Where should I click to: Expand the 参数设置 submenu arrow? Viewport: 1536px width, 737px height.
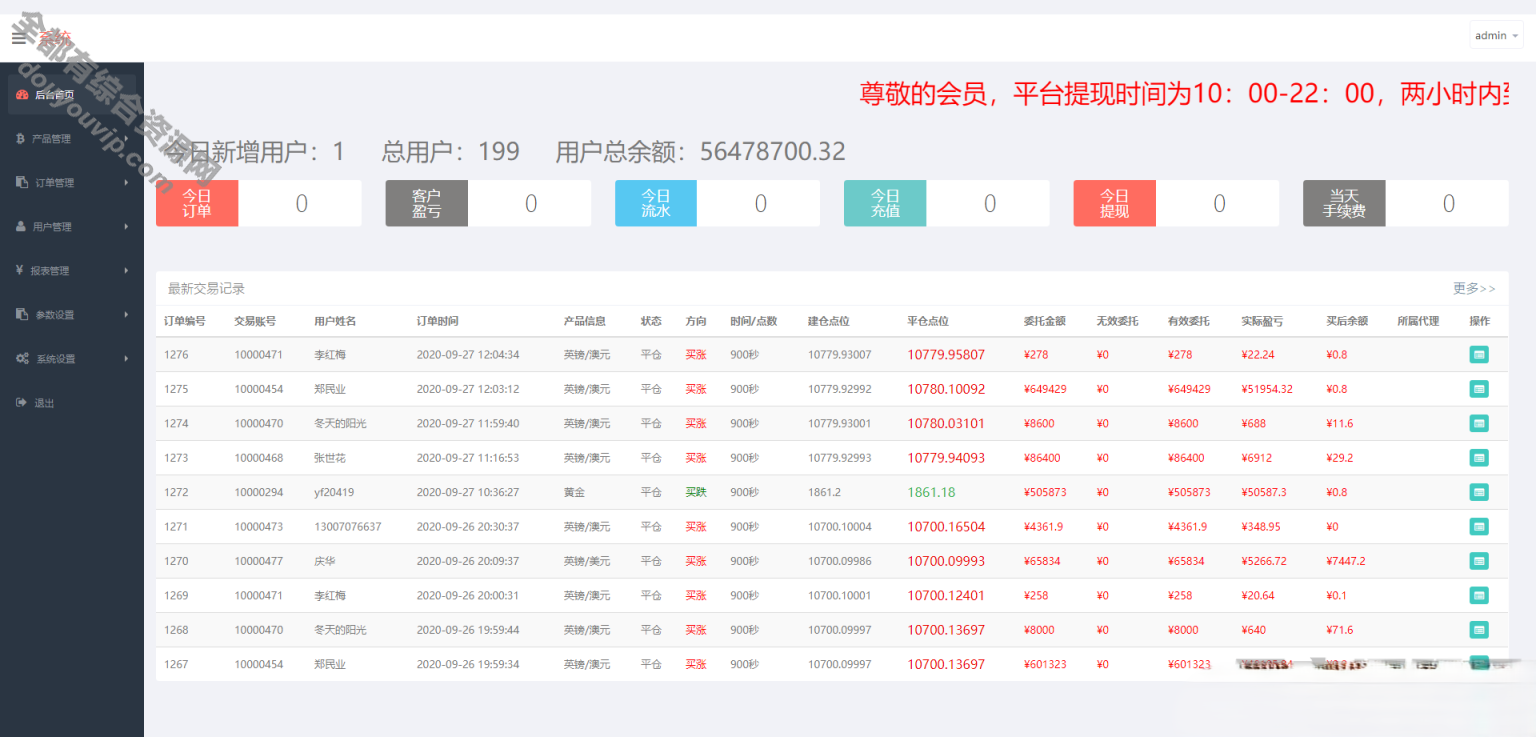pos(126,315)
